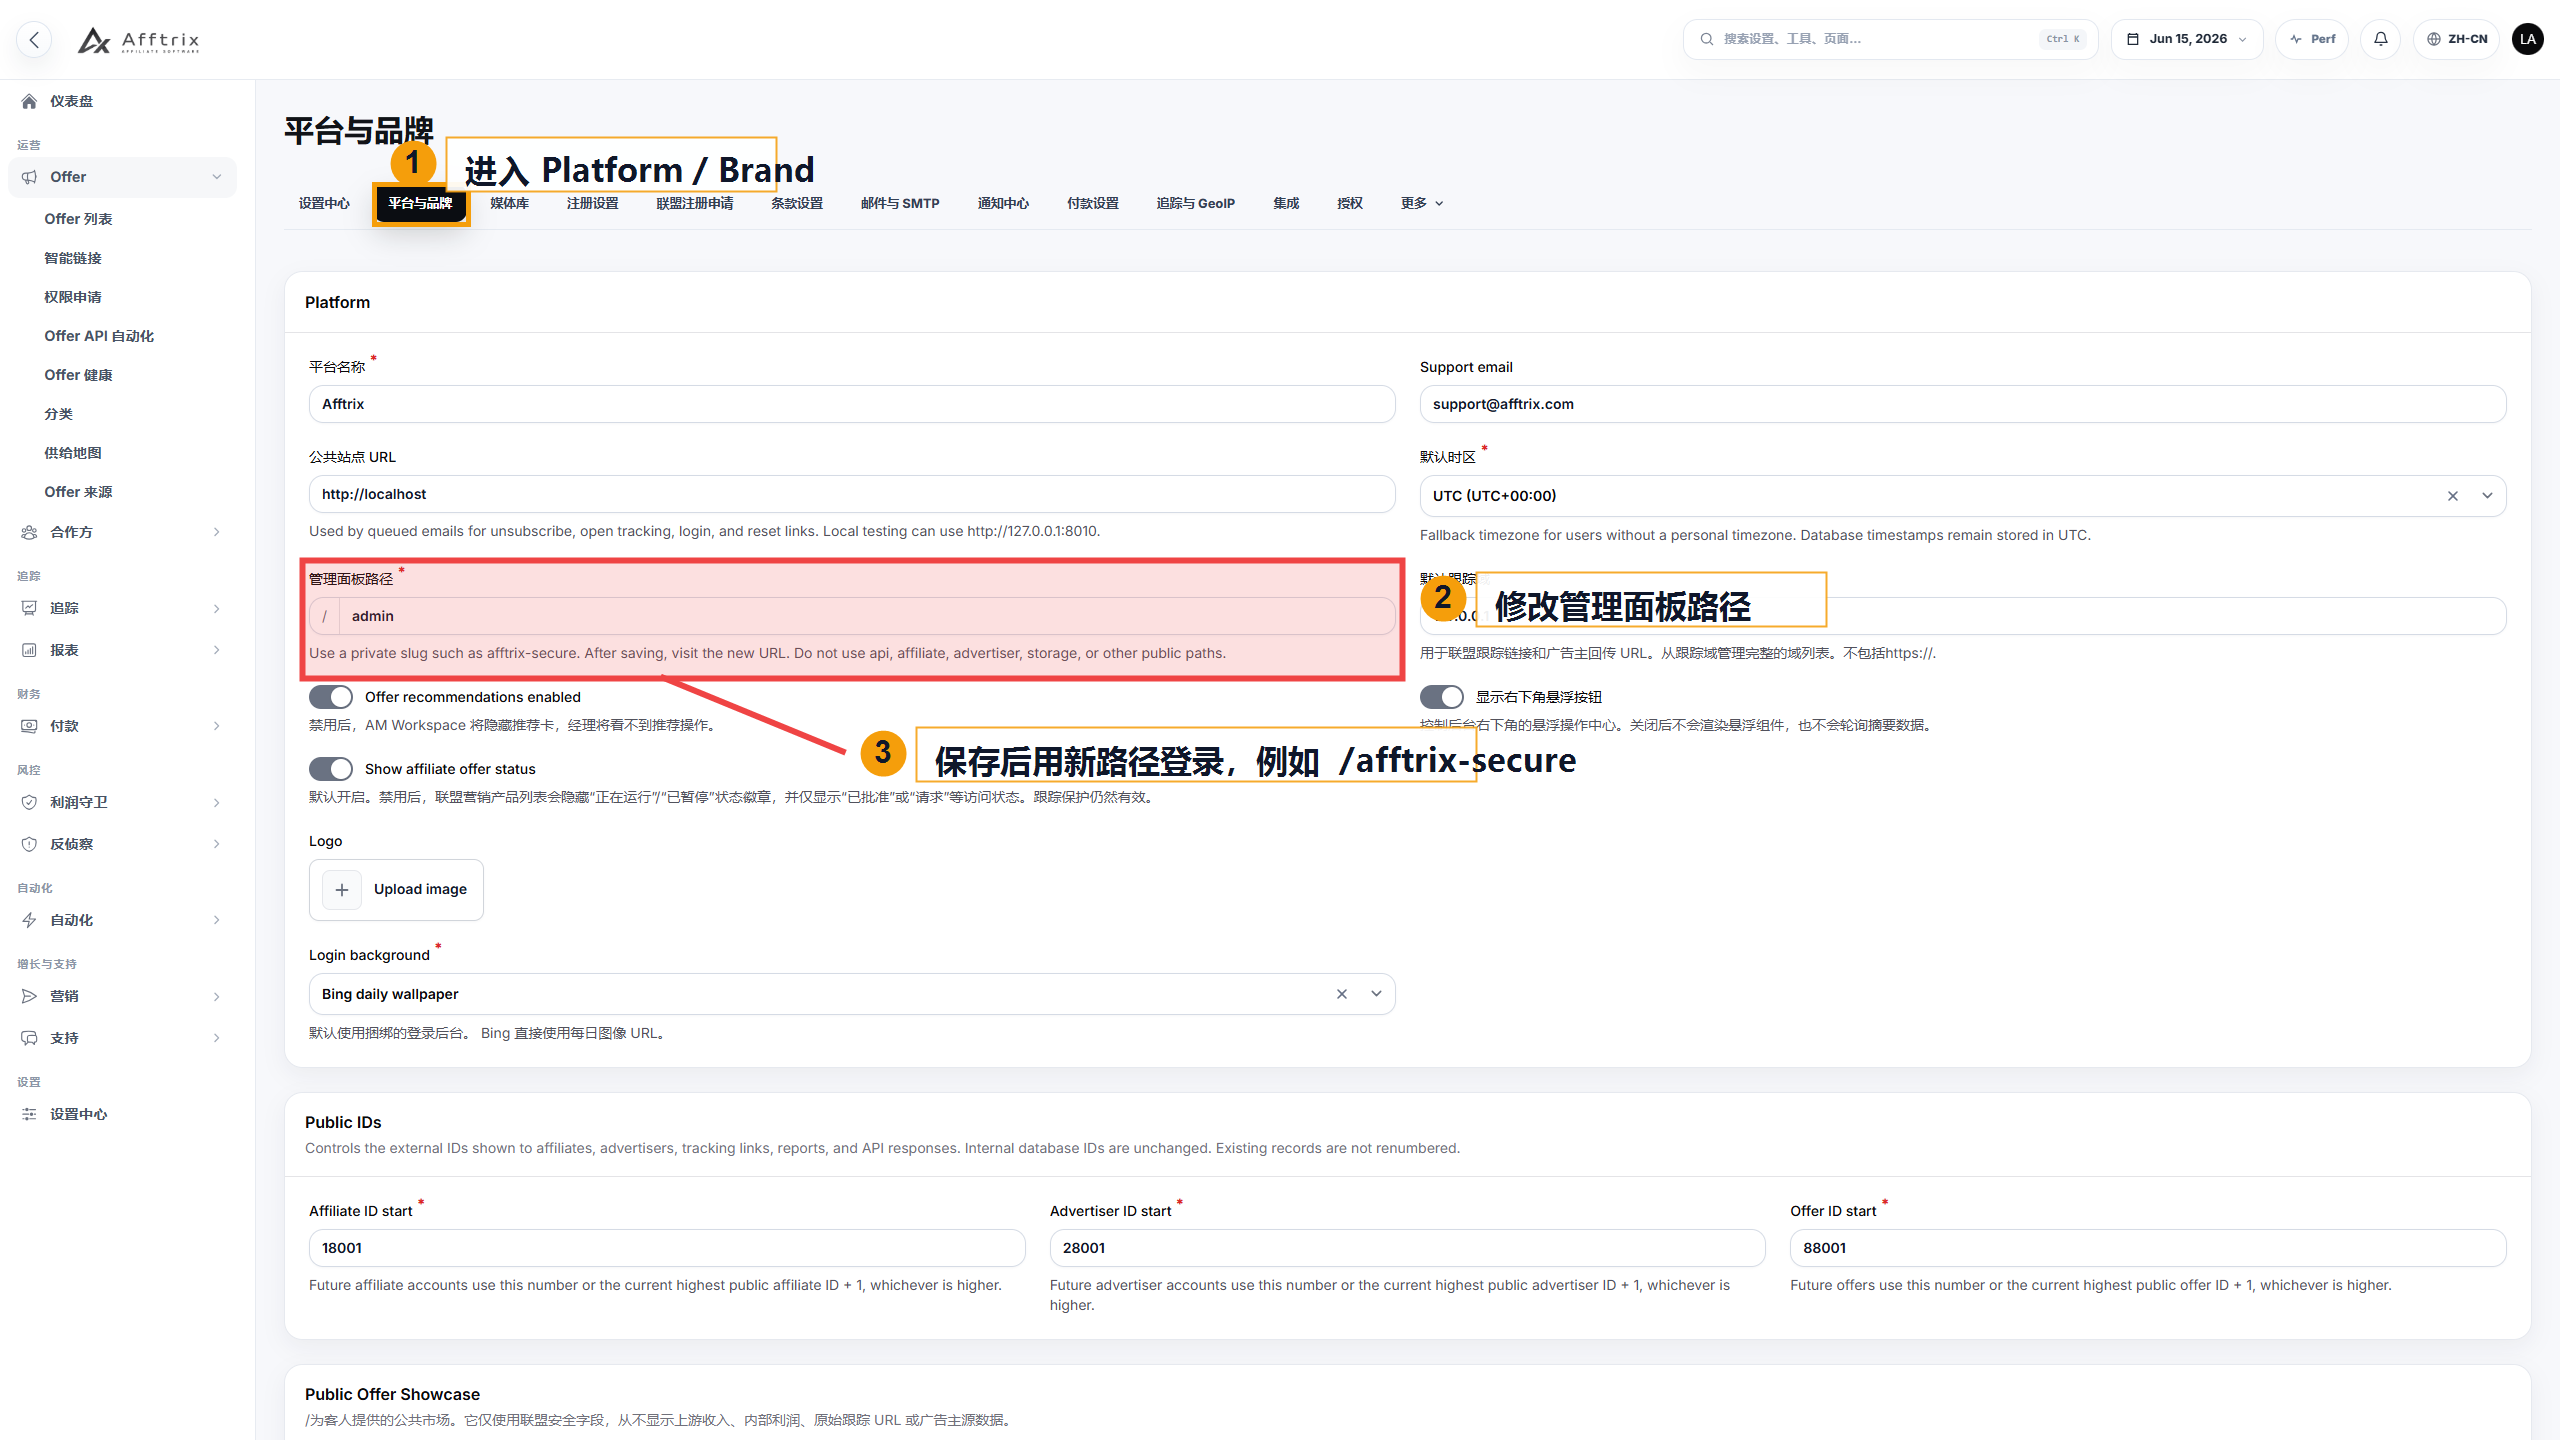Open the Login background dropdown arrow
This screenshot has height=1440, width=2560.
tap(1376, 994)
